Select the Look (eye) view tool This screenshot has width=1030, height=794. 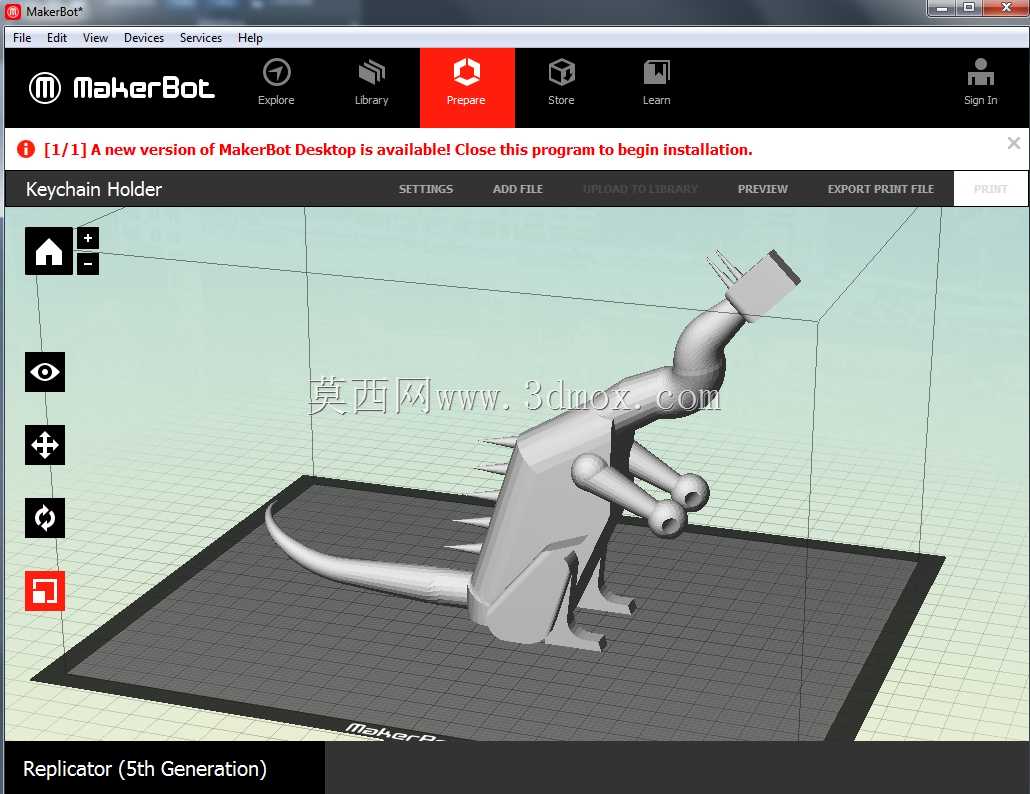pyautogui.click(x=45, y=372)
